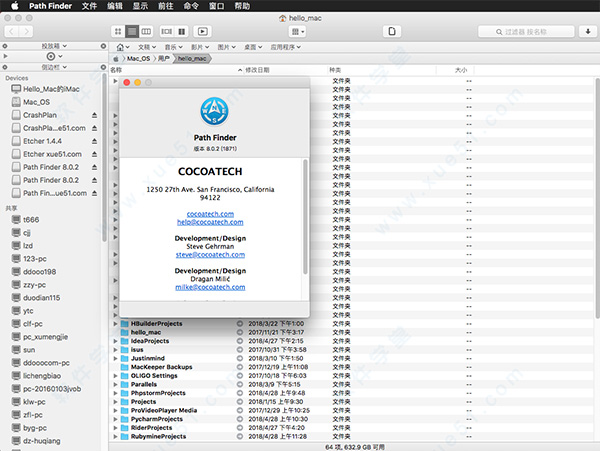Viewport: 600px width, 451px height.
Task: Sort by 修改日期 column header
Action: pos(257,70)
